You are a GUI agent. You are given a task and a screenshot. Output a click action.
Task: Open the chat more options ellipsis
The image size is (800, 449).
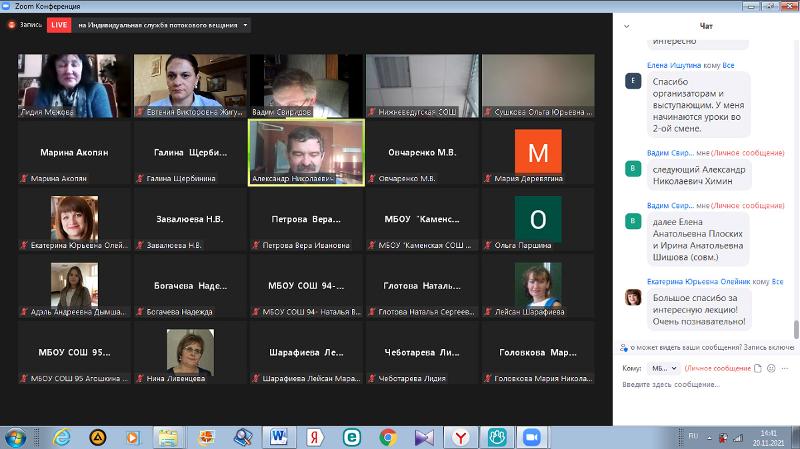788,368
